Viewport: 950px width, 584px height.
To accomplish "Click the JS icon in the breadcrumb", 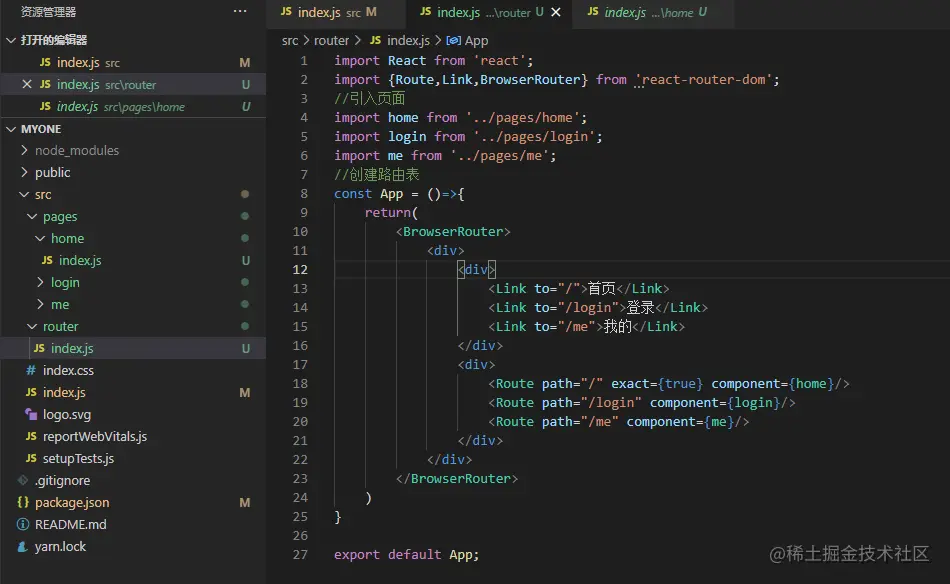I will pyautogui.click(x=376, y=40).
